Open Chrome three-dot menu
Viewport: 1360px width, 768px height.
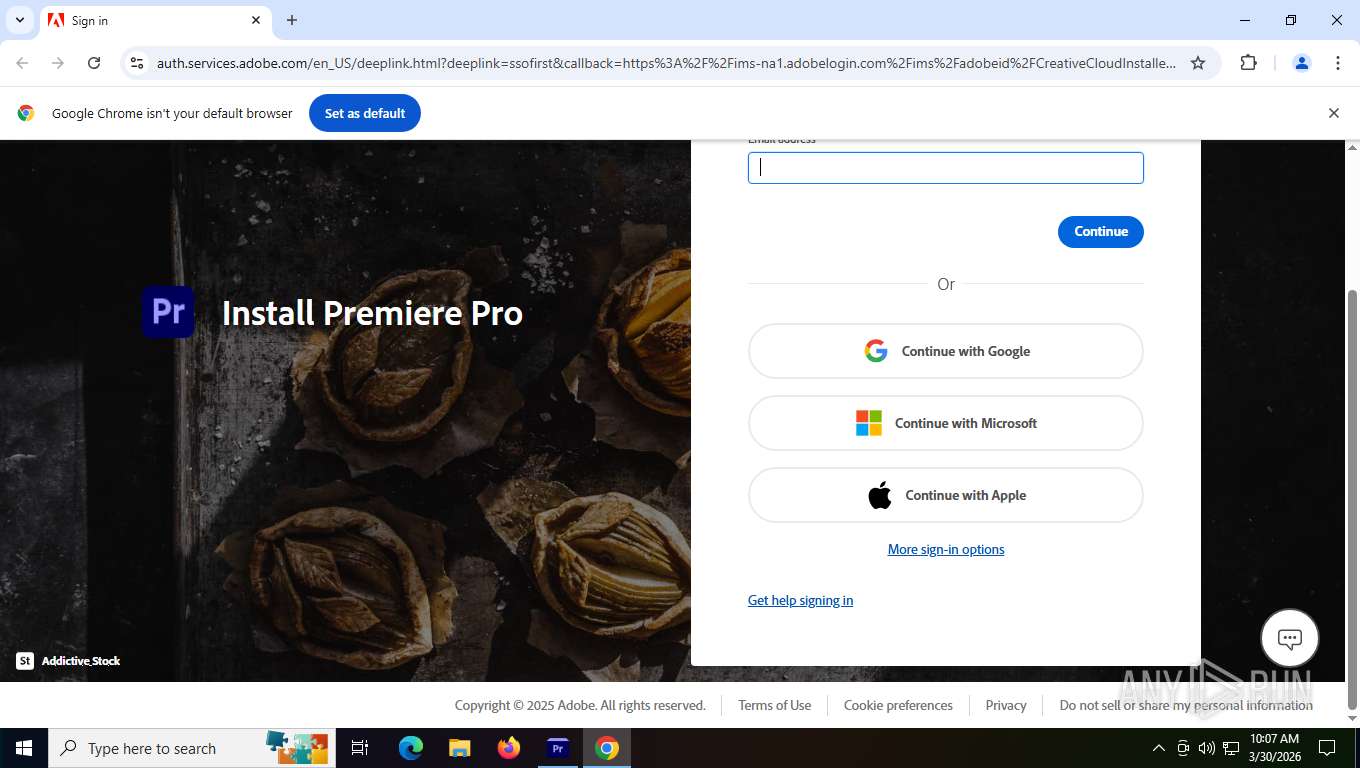pyautogui.click(x=1338, y=63)
